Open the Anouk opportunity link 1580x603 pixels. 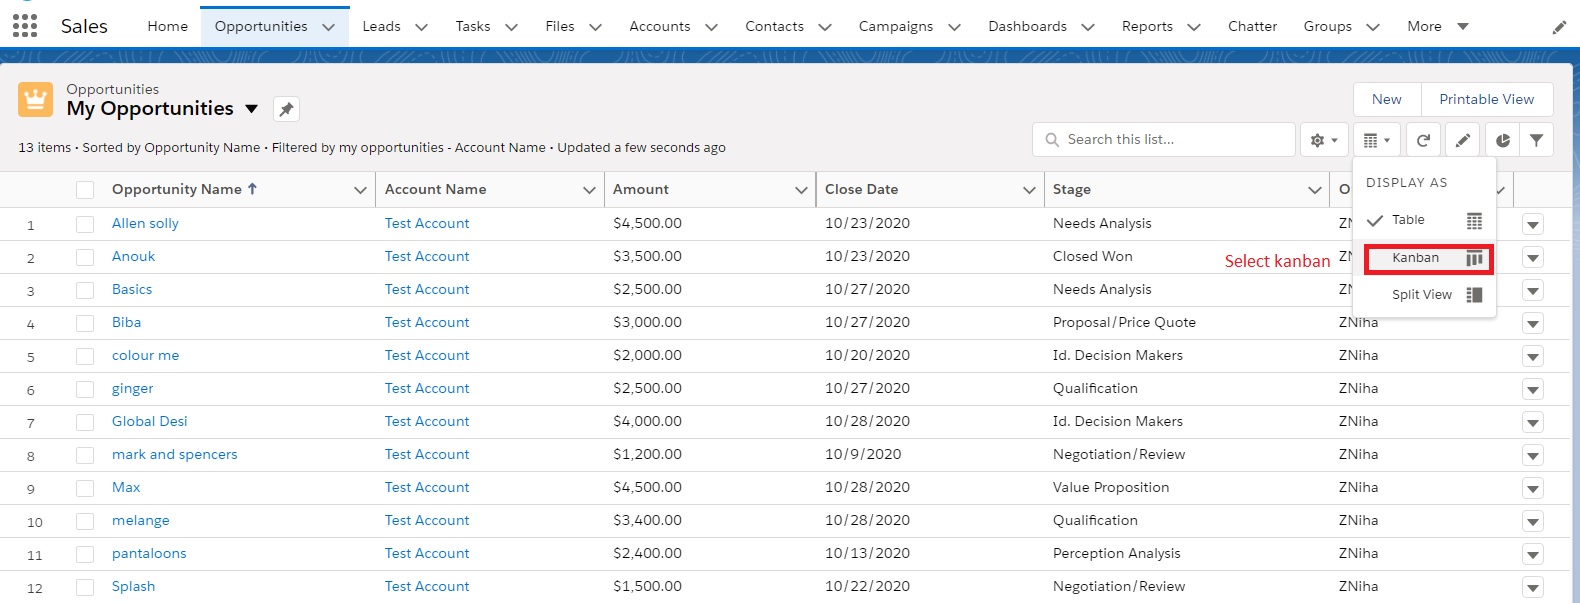click(x=133, y=256)
